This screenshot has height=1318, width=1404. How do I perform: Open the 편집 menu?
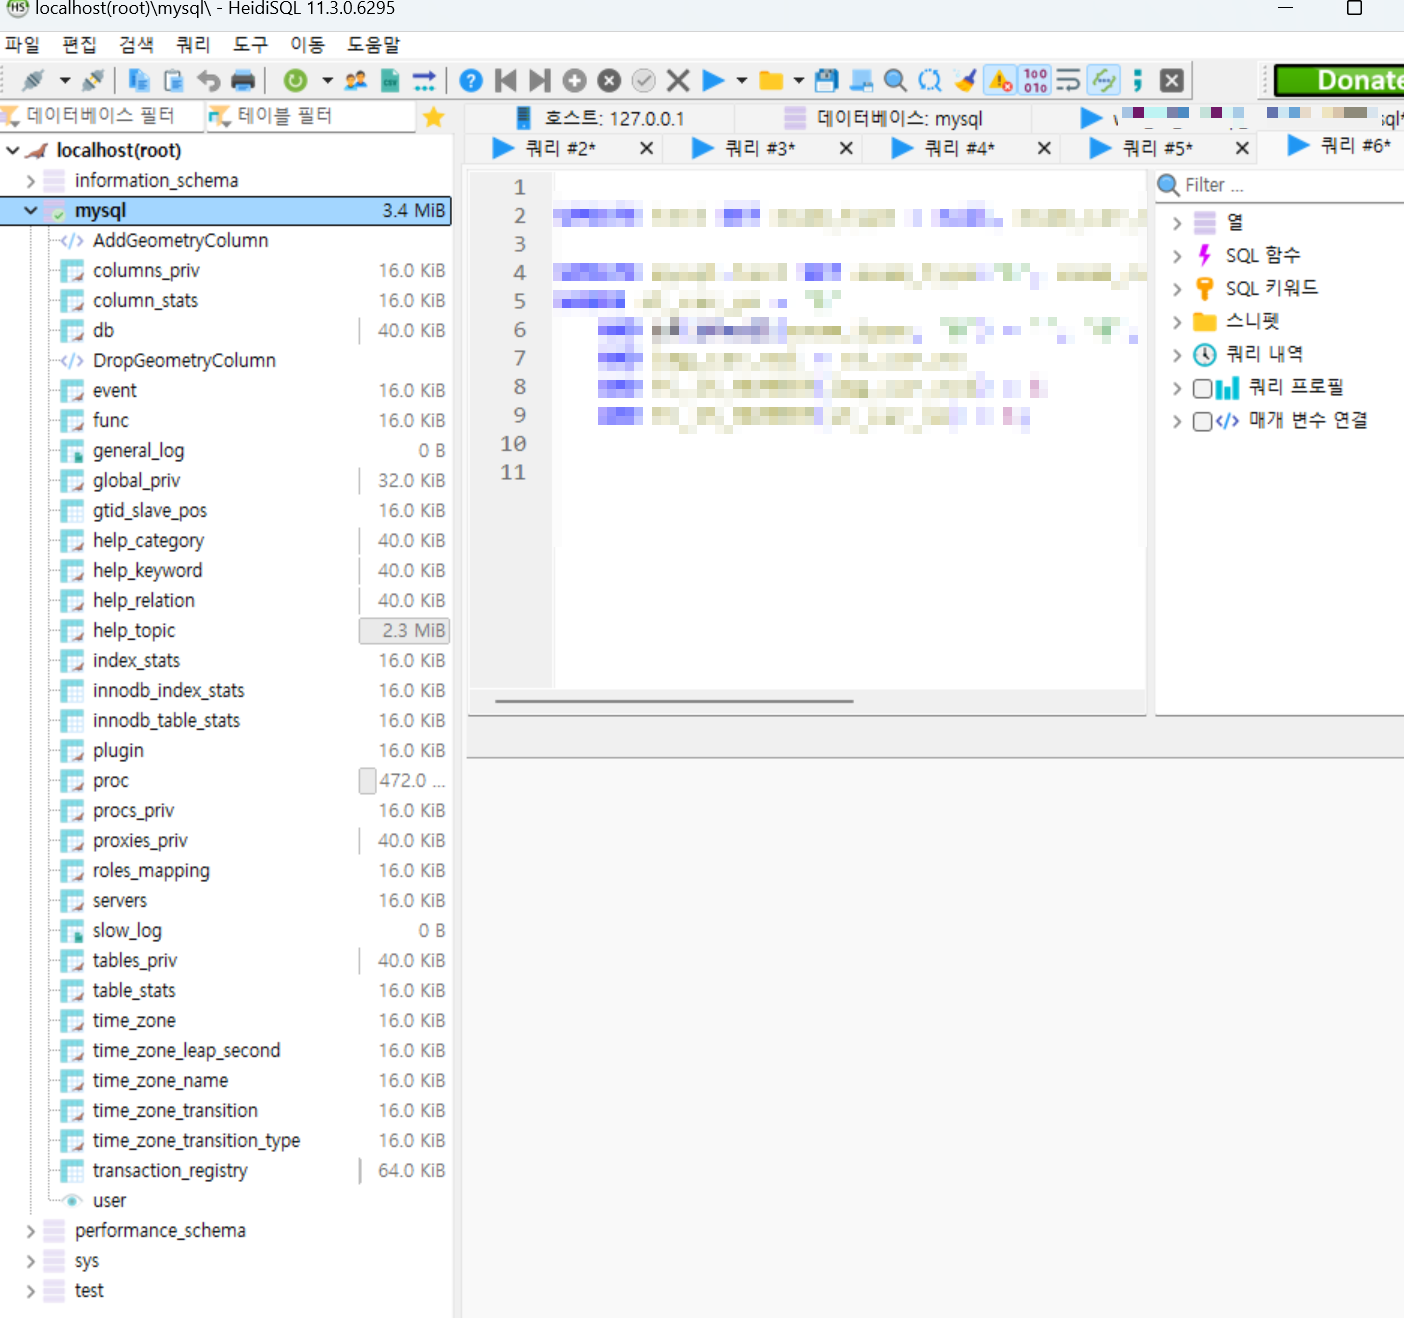click(79, 45)
